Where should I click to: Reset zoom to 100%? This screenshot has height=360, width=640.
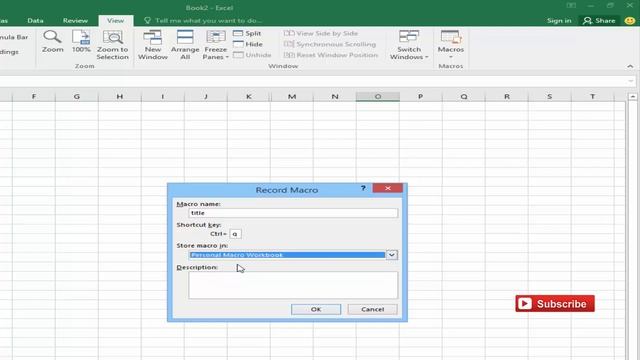coord(81,42)
